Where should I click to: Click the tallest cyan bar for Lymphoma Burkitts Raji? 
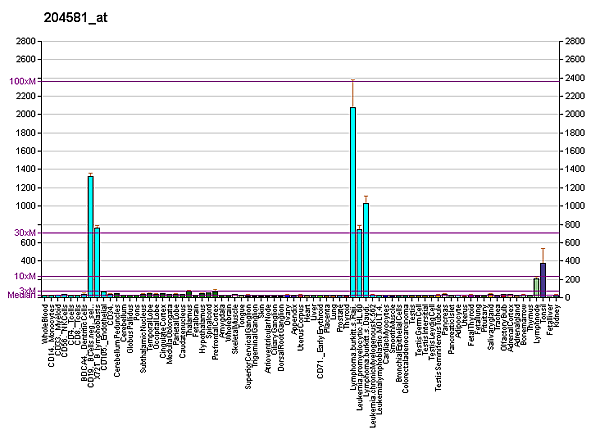click(x=353, y=202)
